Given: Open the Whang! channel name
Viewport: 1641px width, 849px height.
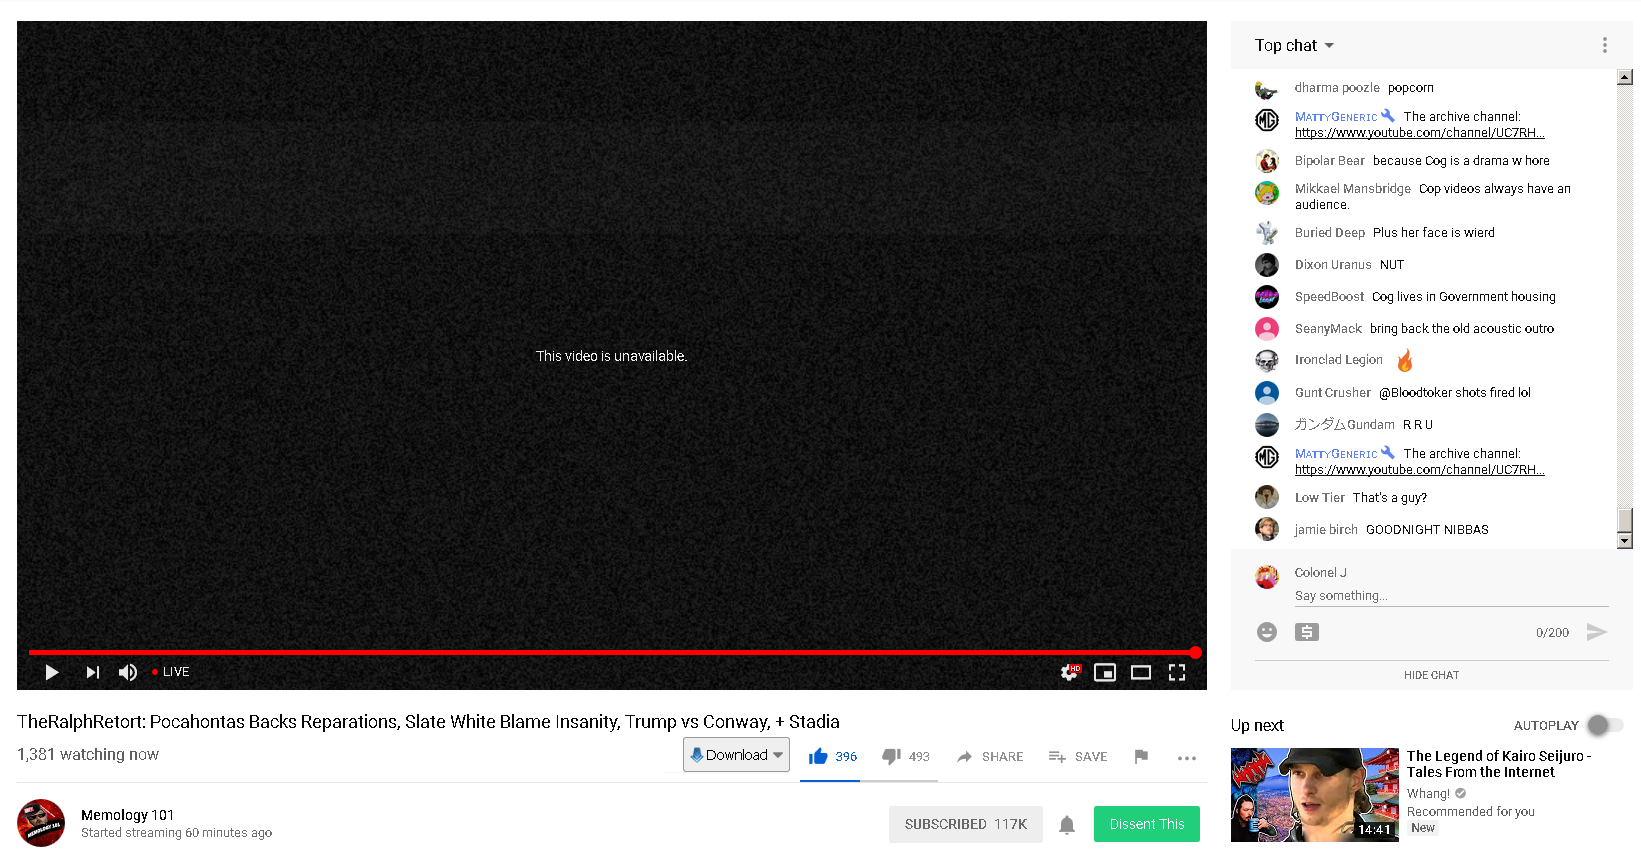Looking at the screenshot, I should (x=1428, y=794).
